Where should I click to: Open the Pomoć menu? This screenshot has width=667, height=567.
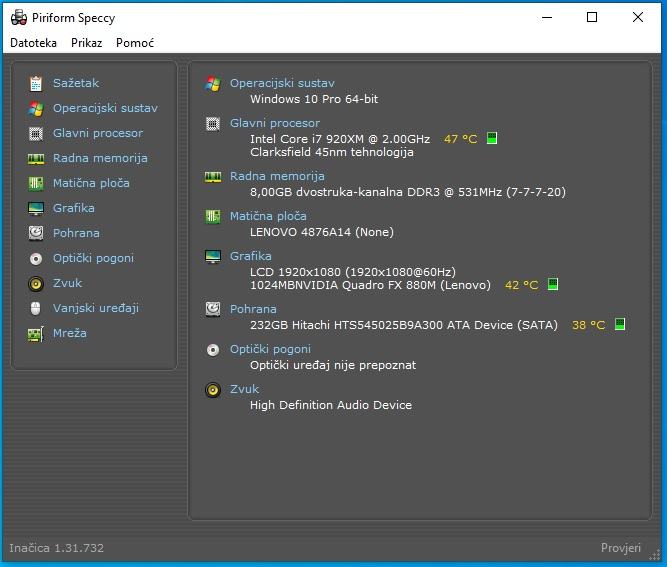135,43
